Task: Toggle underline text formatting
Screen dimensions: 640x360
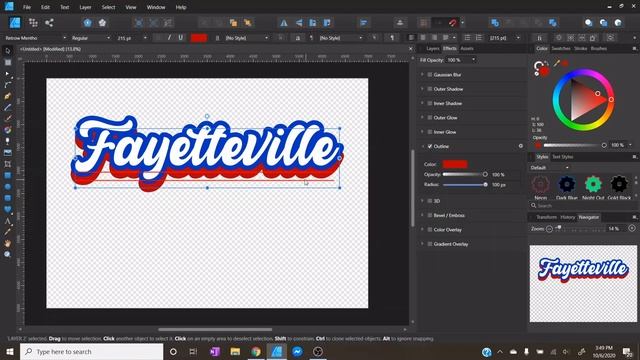Action: (180, 38)
